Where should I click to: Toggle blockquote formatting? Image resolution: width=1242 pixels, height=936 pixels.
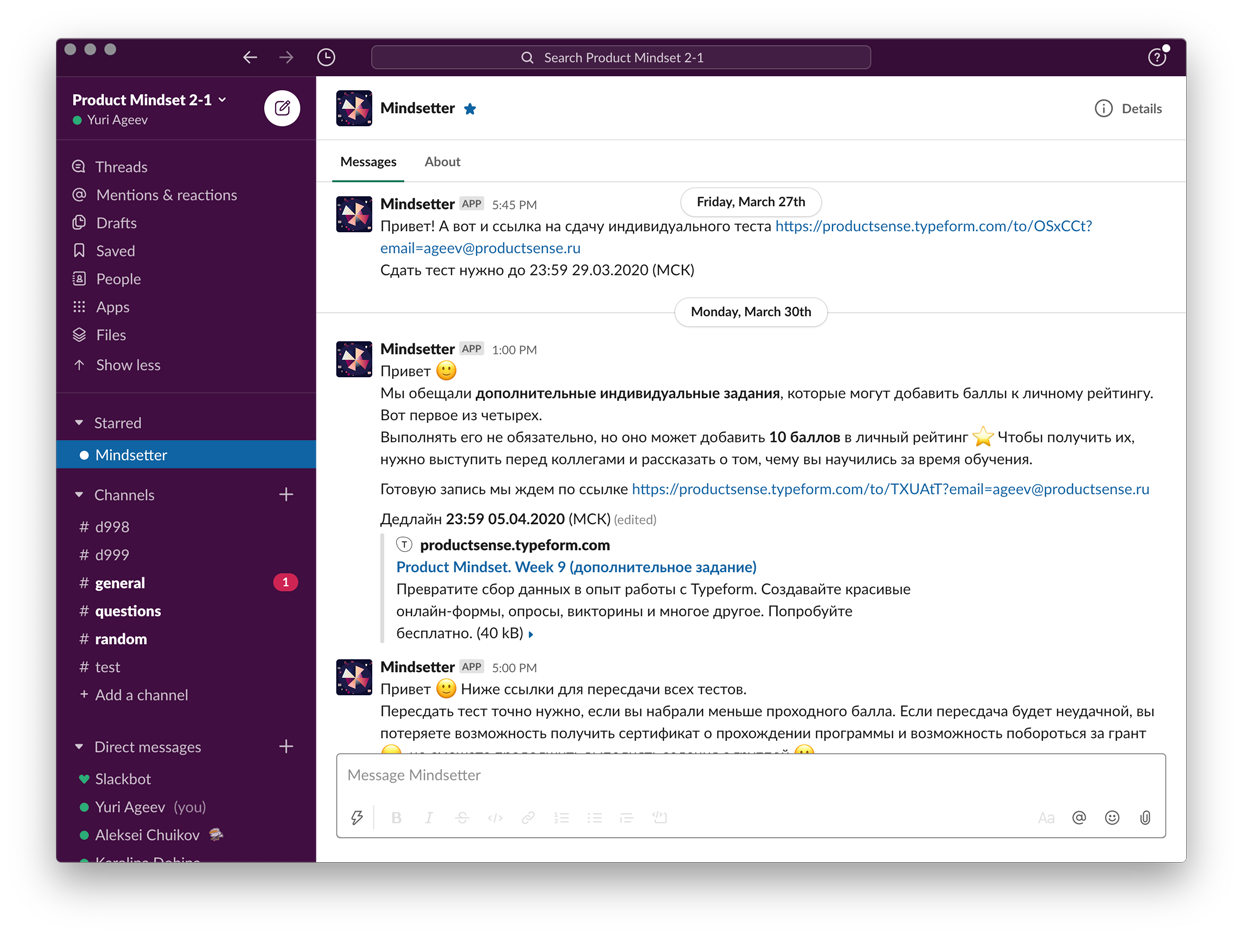(x=627, y=818)
